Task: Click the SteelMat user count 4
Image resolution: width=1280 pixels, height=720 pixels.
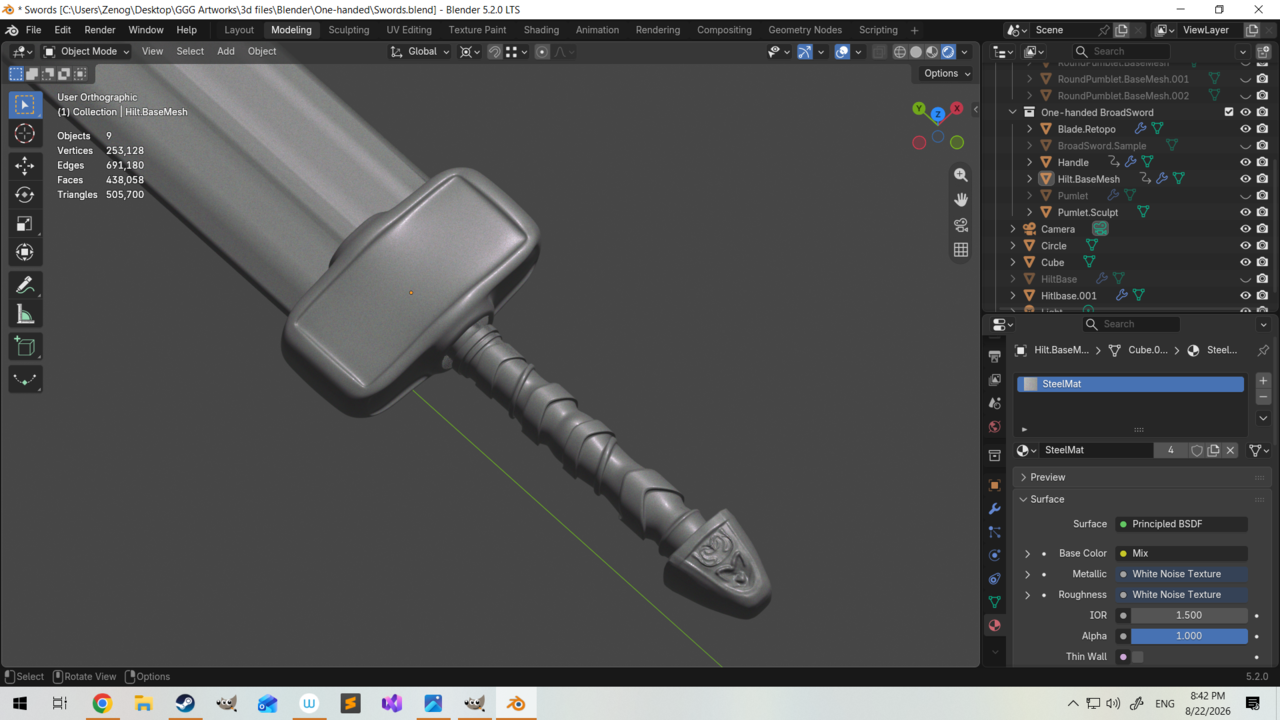Action: 1170,451
